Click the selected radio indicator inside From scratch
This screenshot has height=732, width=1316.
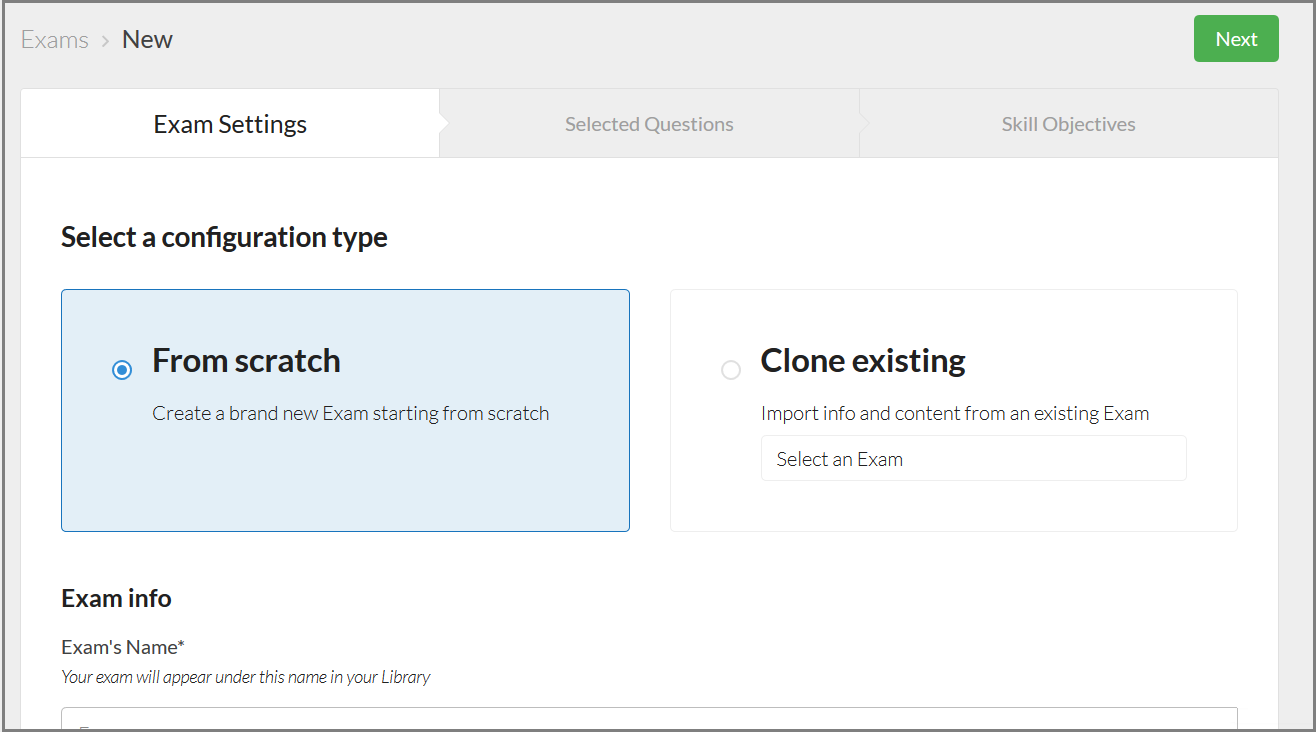click(121, 369)
